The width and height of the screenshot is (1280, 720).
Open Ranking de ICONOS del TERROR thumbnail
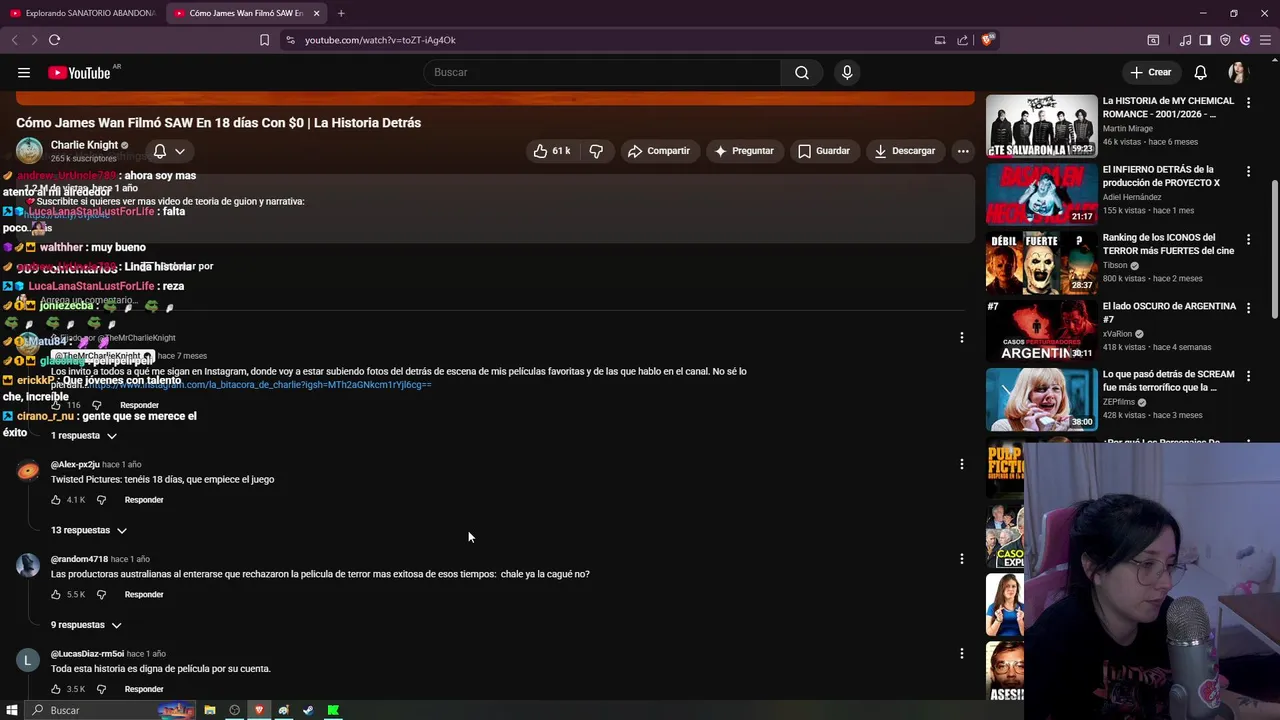click(1041, 263)
